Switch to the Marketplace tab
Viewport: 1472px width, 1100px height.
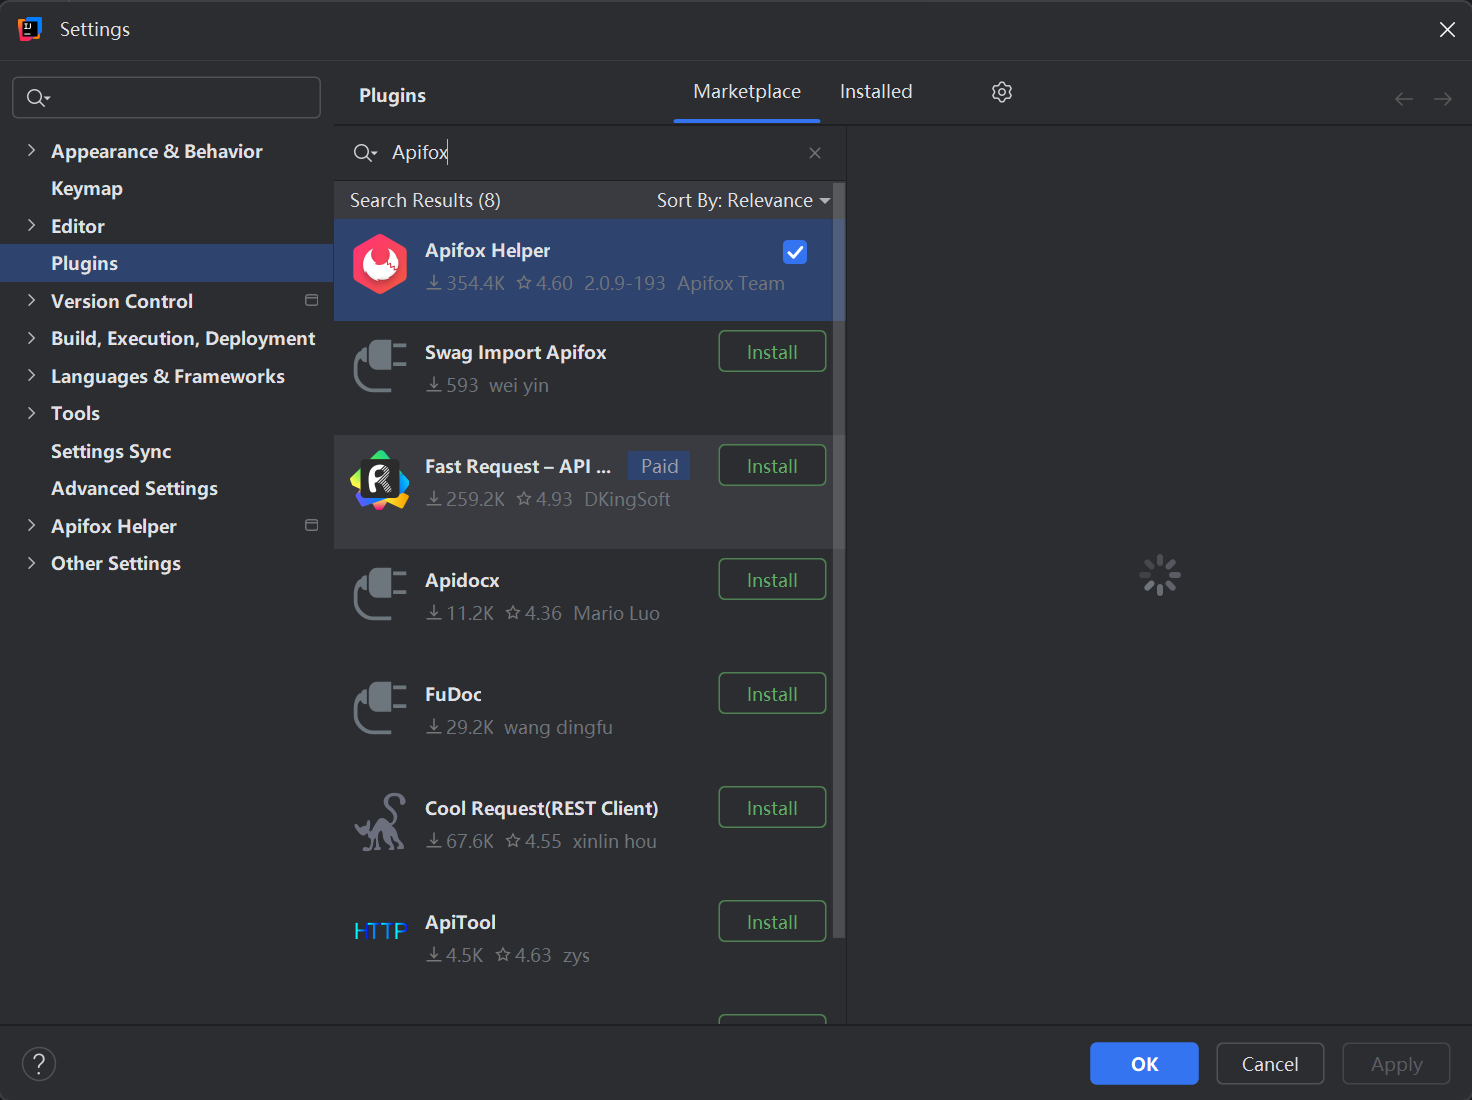747,92
